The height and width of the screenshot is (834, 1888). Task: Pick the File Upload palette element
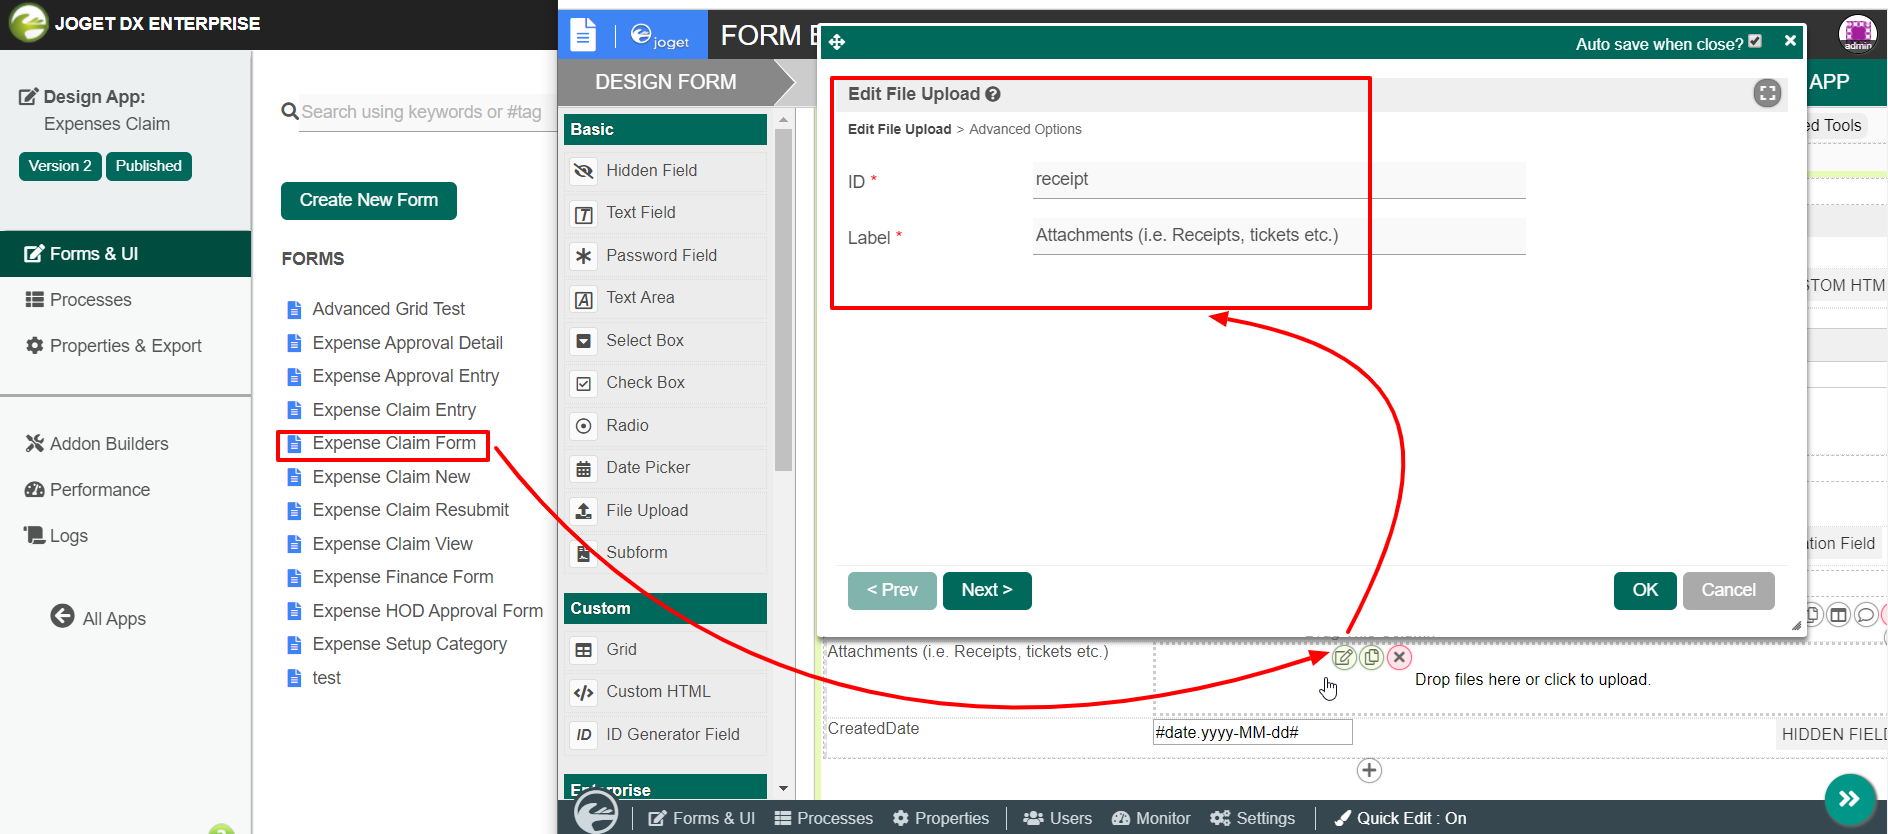click(x=666, y=511)
